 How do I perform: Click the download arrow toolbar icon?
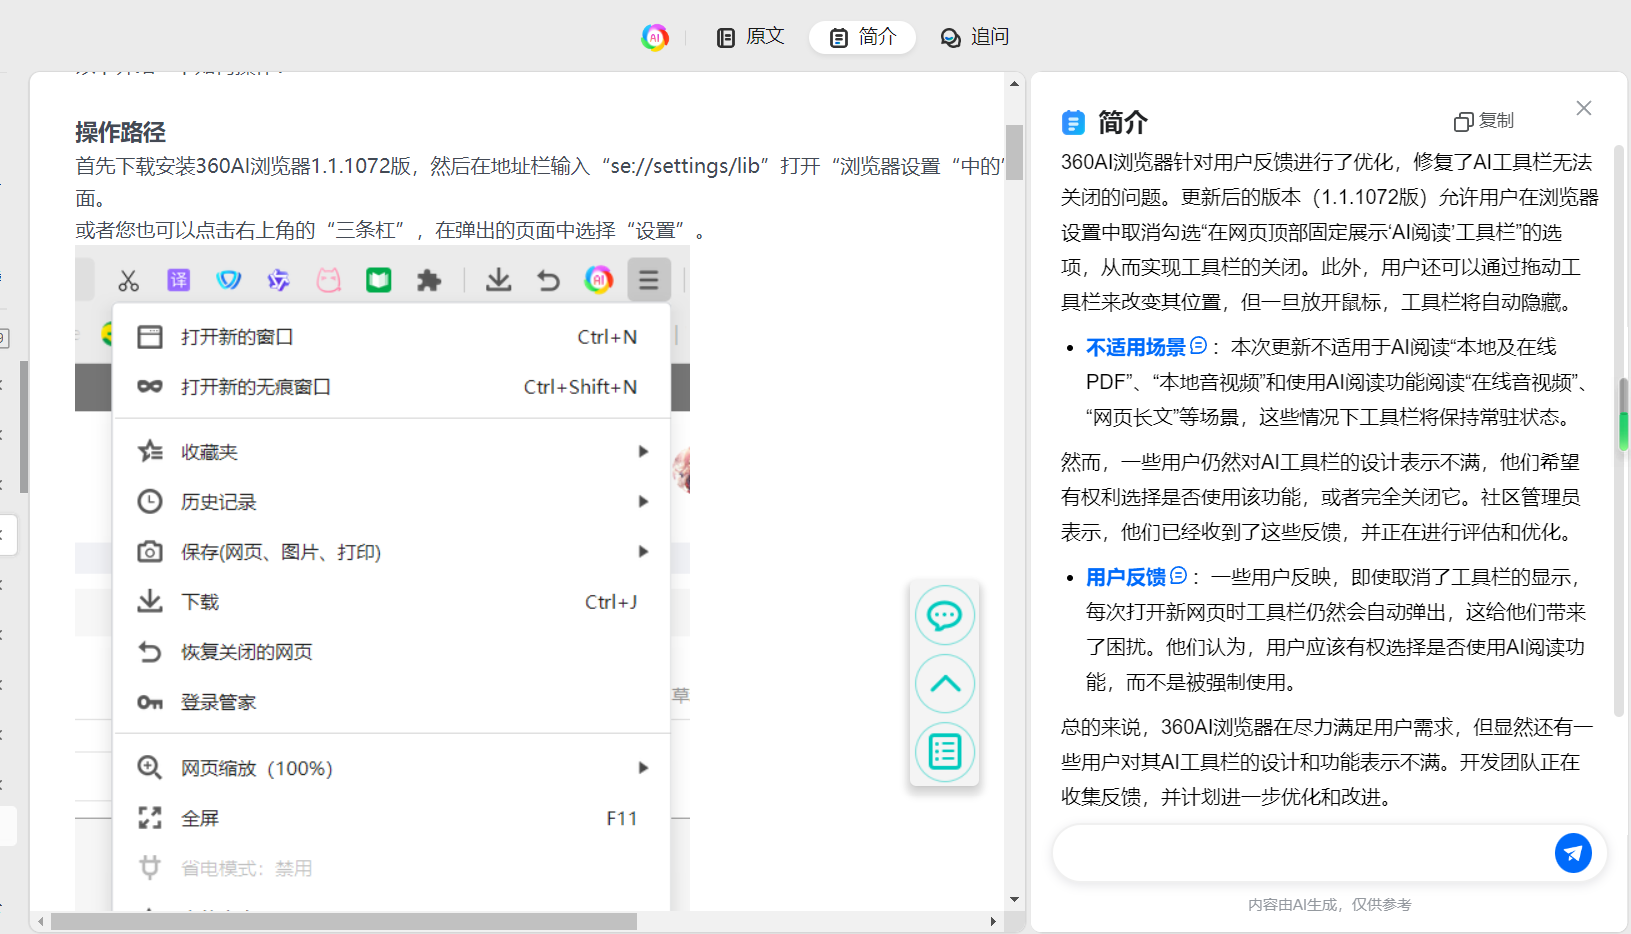pos(498,280)
